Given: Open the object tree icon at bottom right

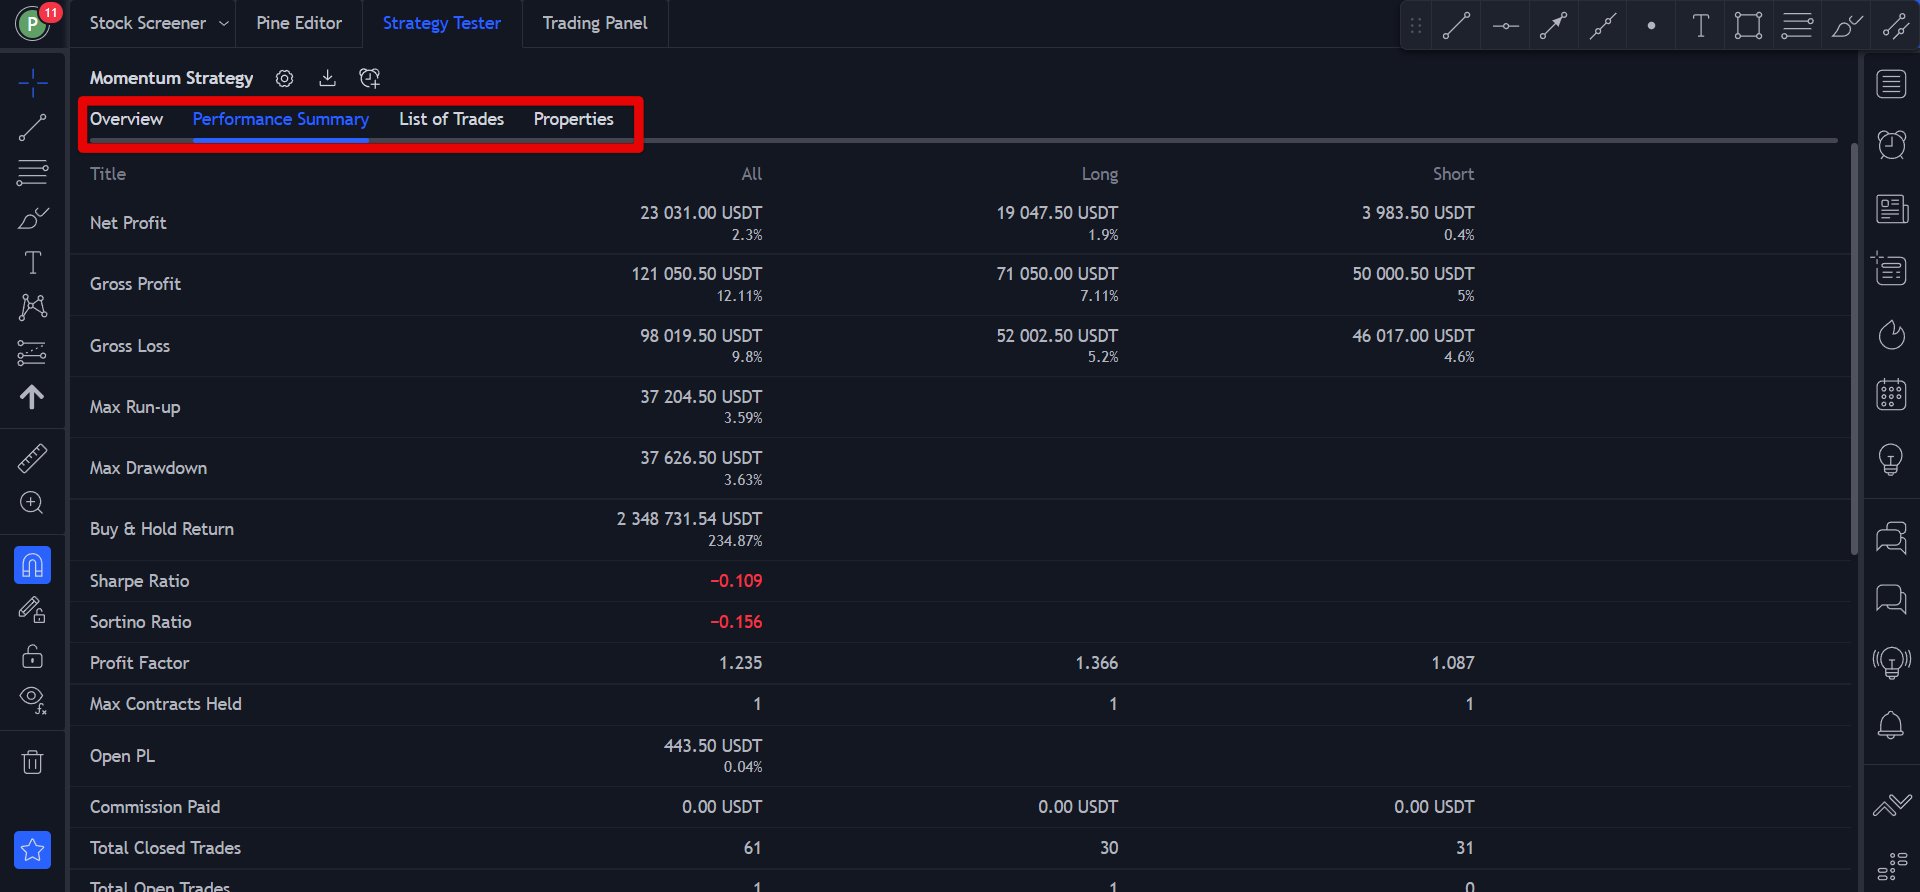Looking at the screenshot, I should point(1891,866).
